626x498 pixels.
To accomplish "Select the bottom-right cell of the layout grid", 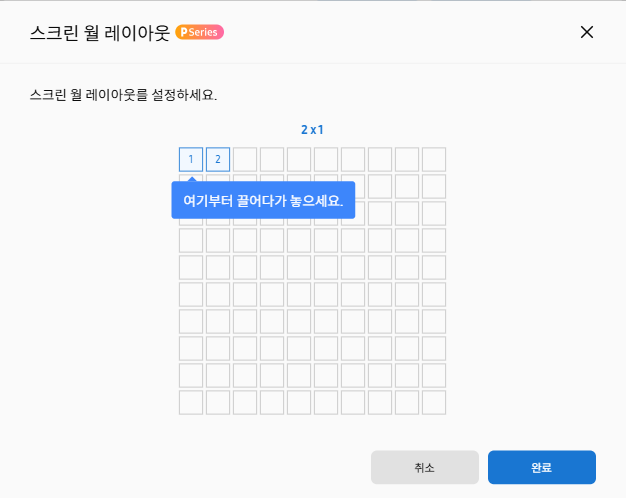I will 434,403.
